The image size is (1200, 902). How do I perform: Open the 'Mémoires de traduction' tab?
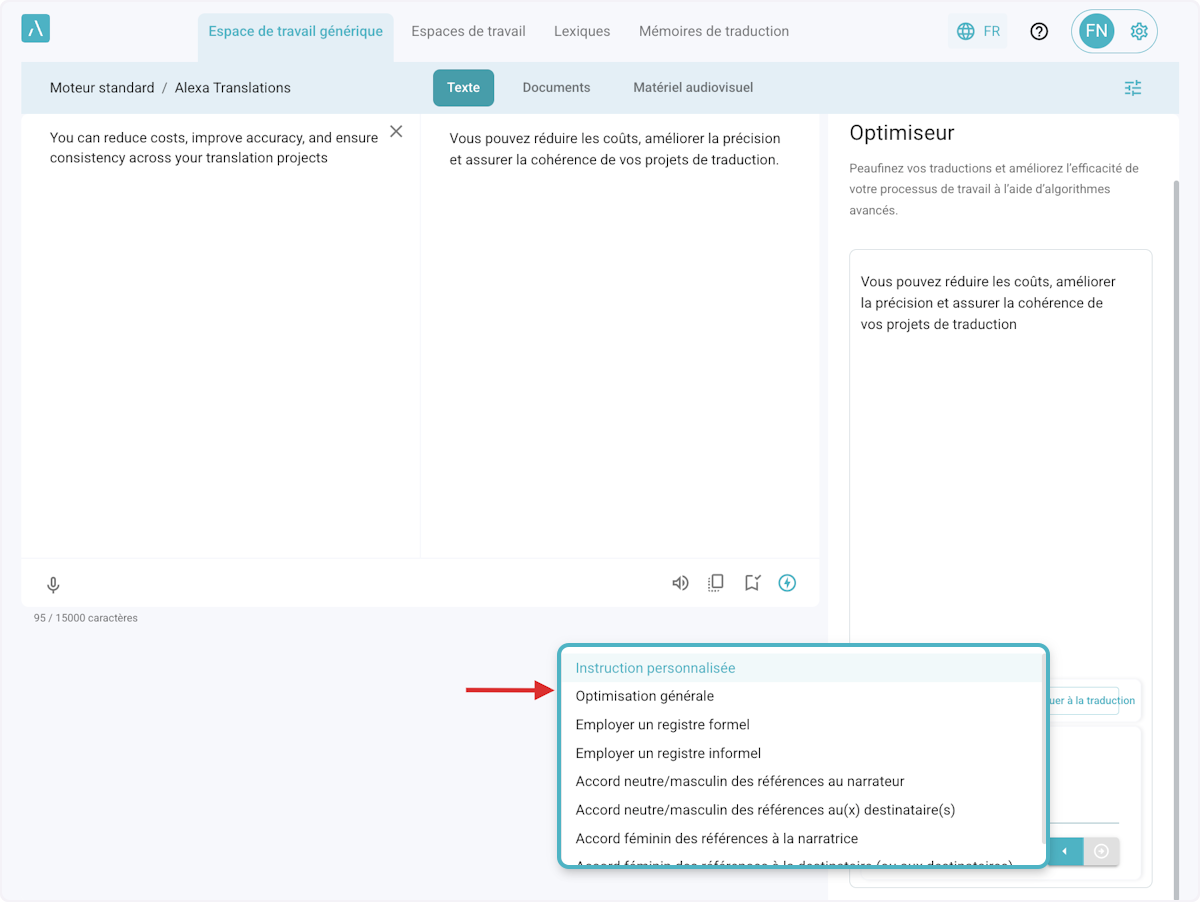coord(714,31)
